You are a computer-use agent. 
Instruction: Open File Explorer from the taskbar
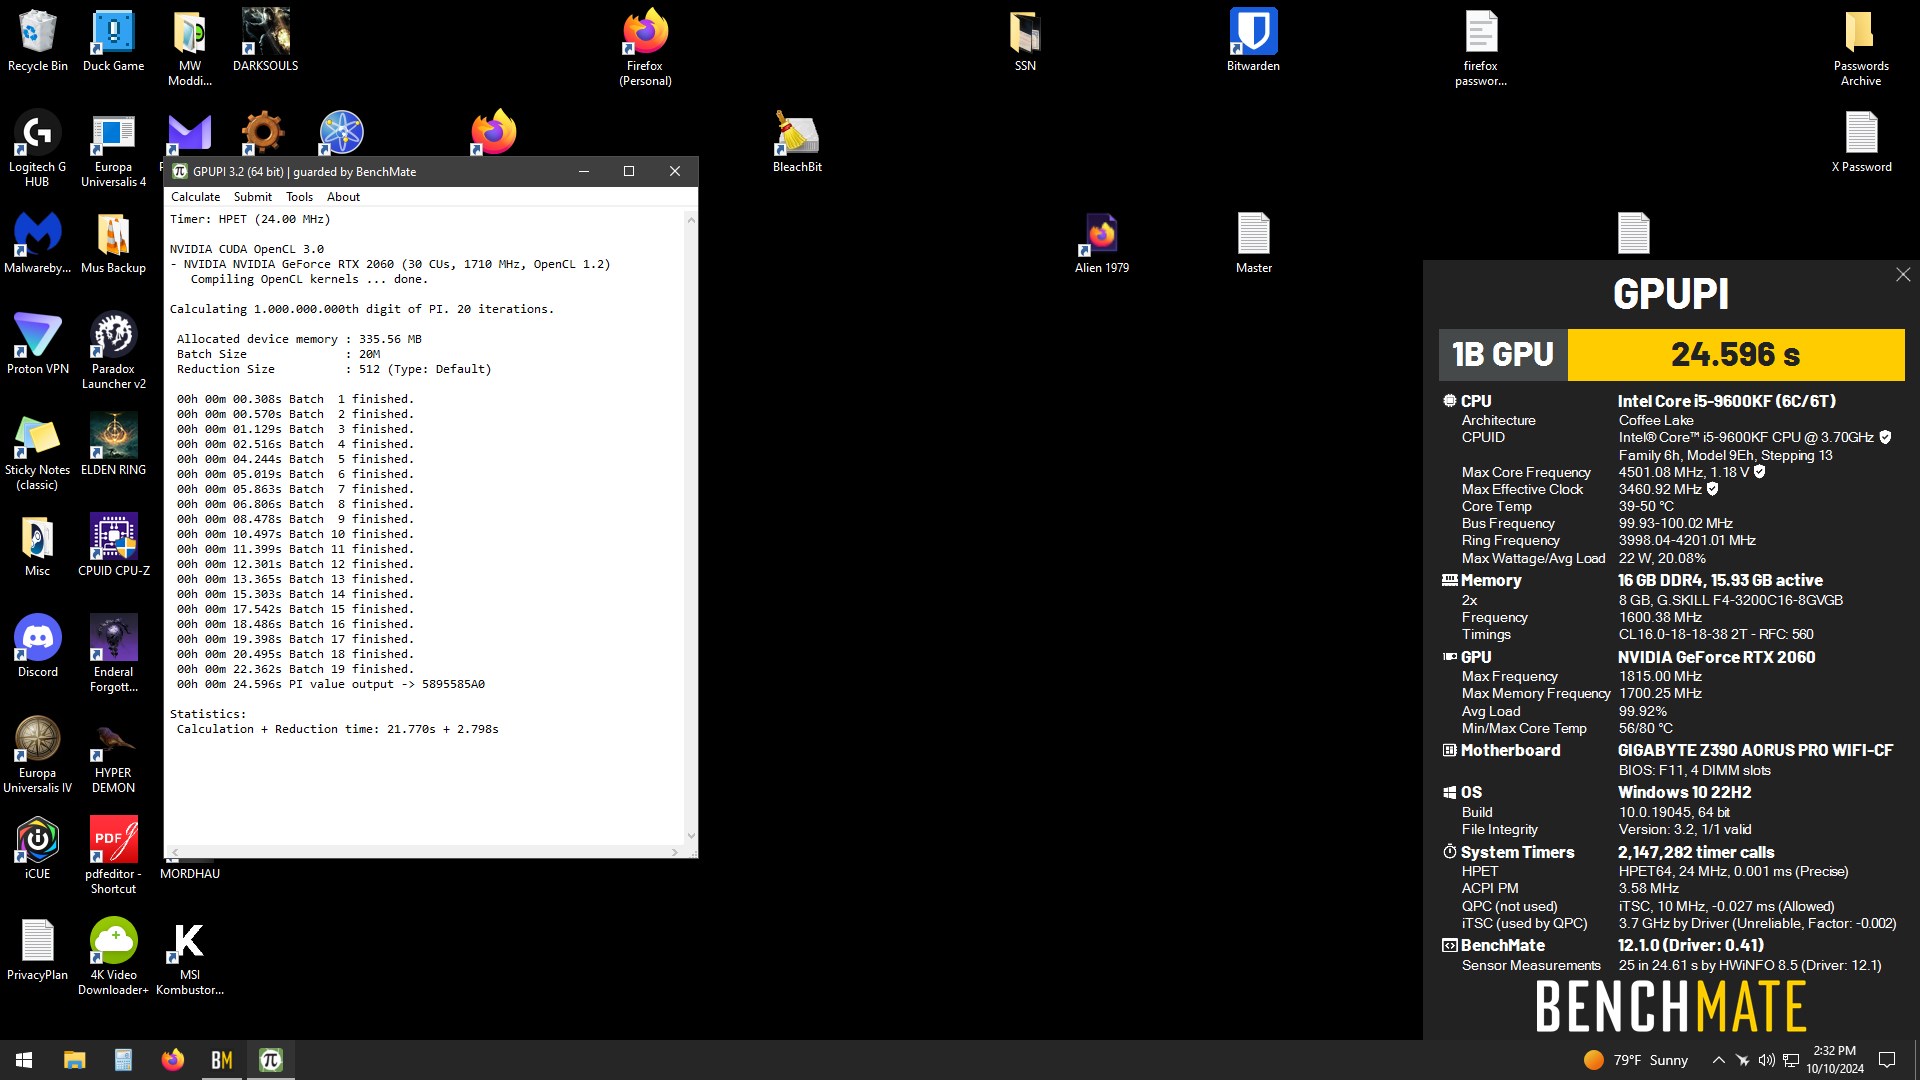(74, 1060)
